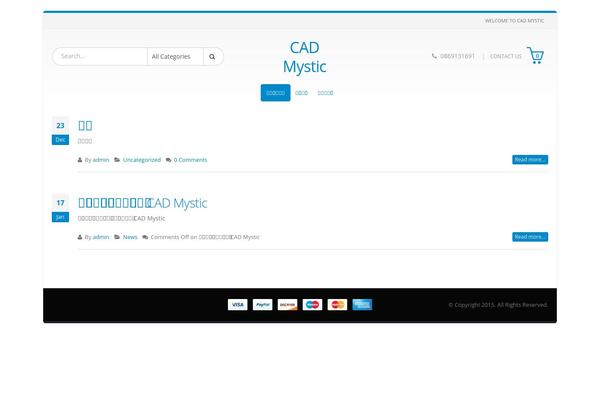600x400 pixels.
Task: Click author icon on the Dec 23 post
Action: [80, 160]
